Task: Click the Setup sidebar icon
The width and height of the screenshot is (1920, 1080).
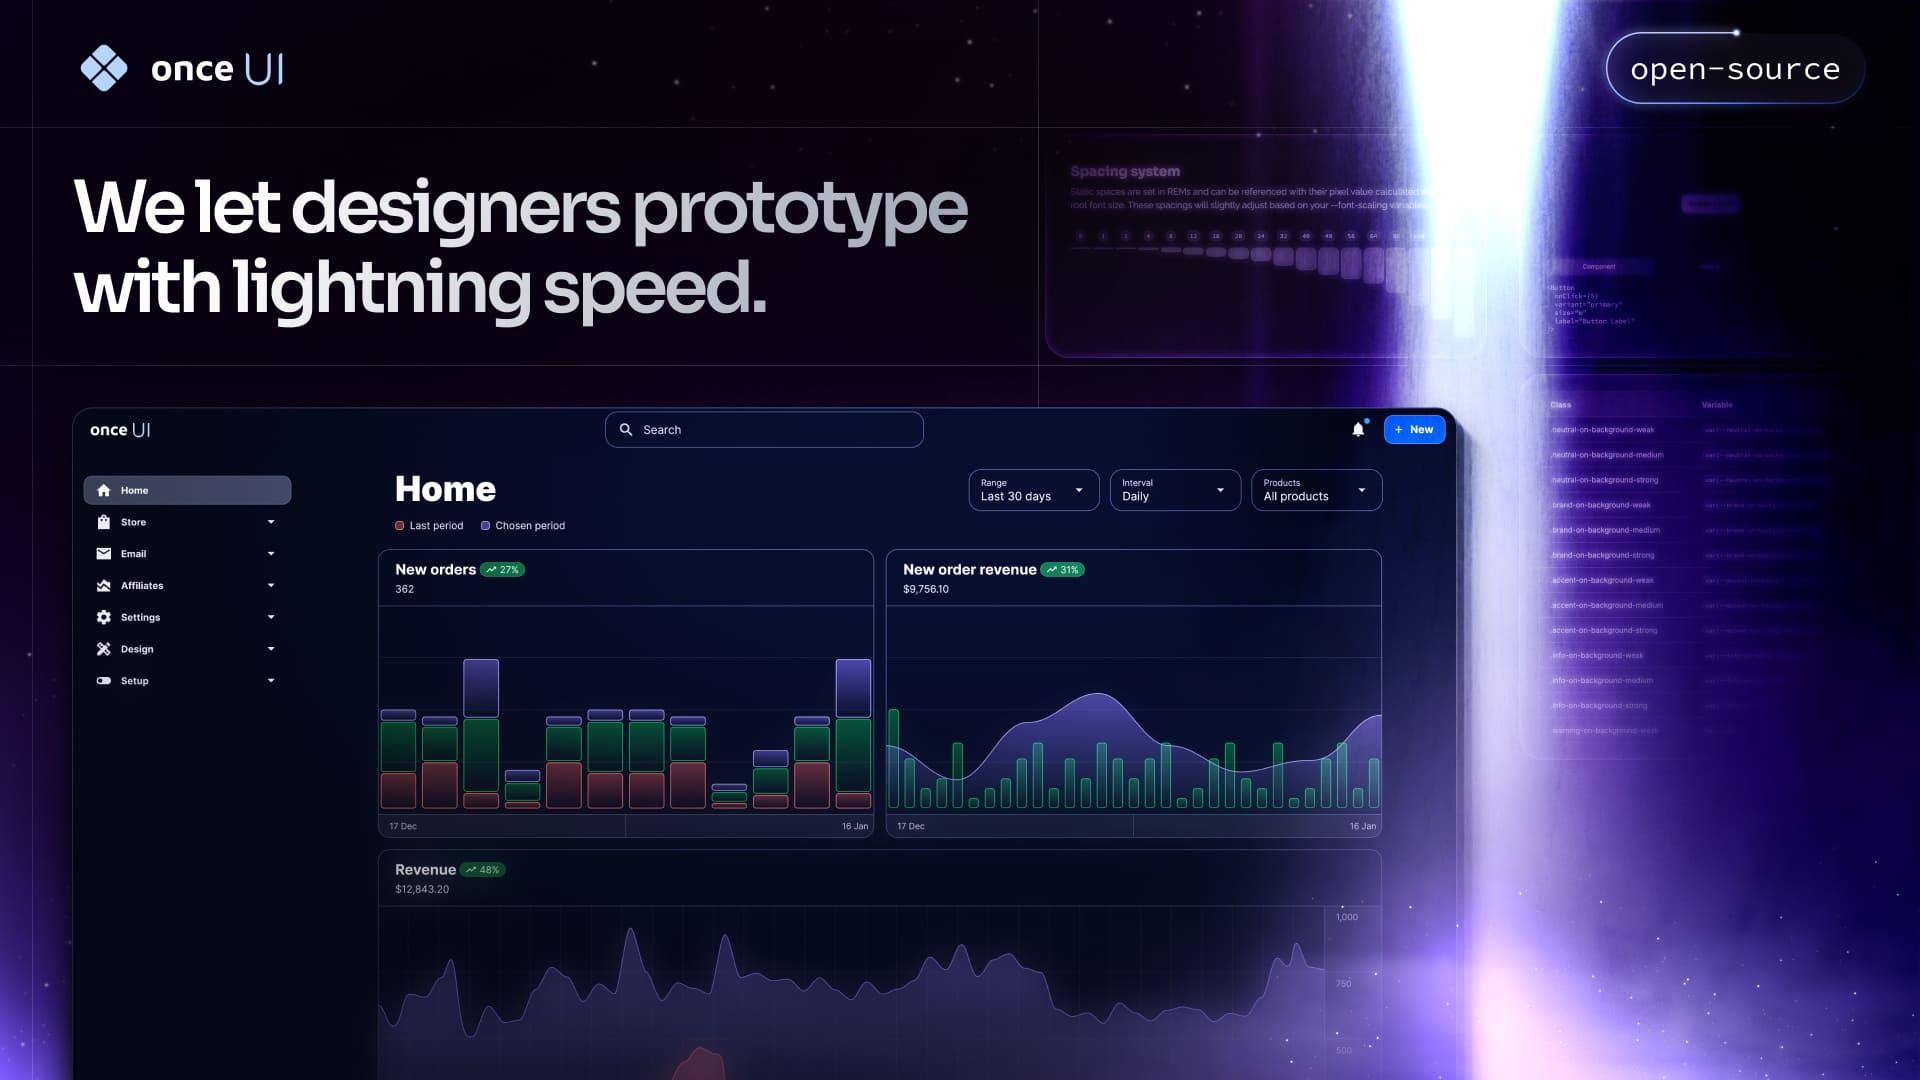Action: 103,680
